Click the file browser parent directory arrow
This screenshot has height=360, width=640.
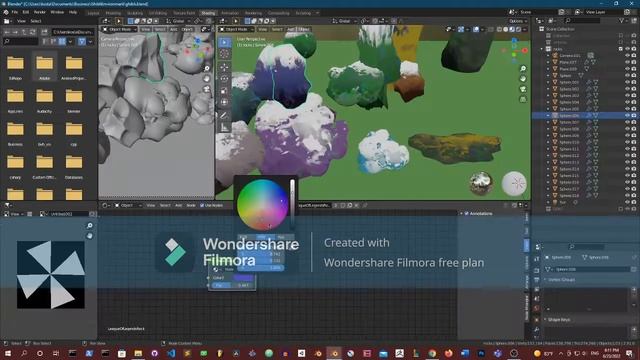point(24,32)
